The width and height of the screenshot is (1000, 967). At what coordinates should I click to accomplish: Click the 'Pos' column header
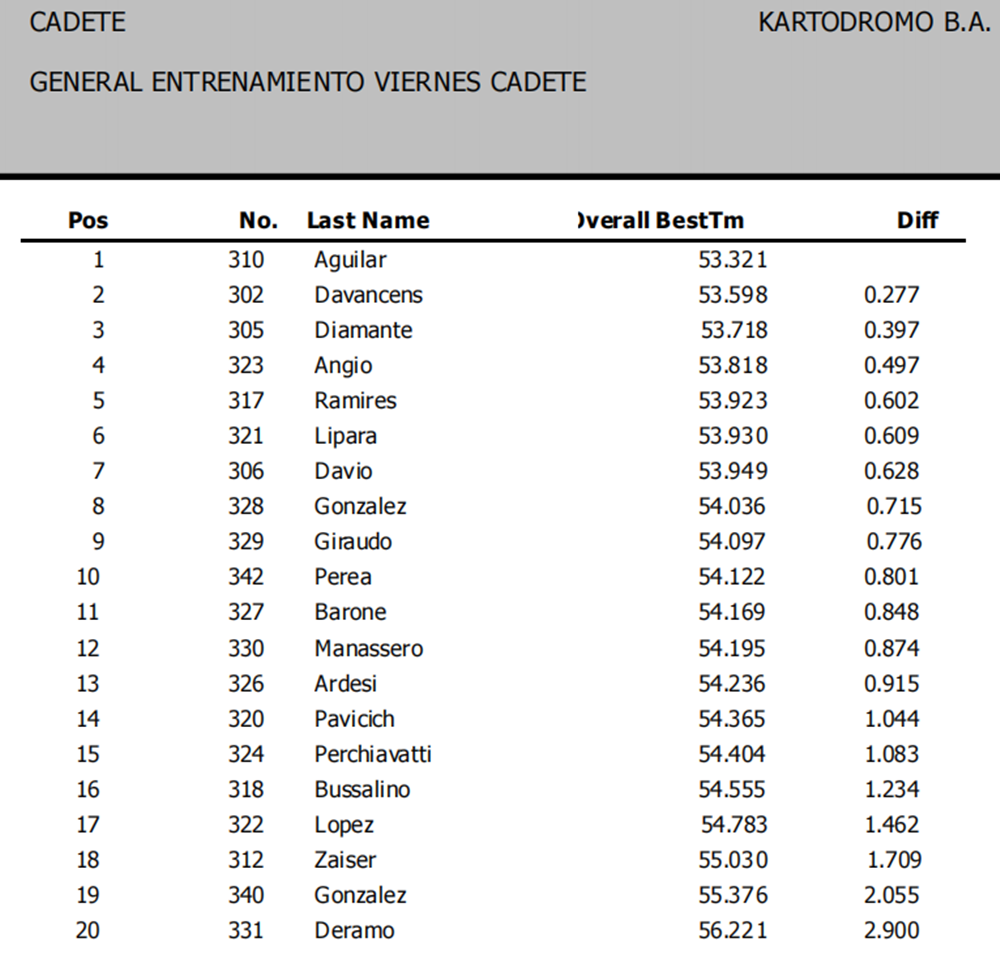[x=88, y=221]
